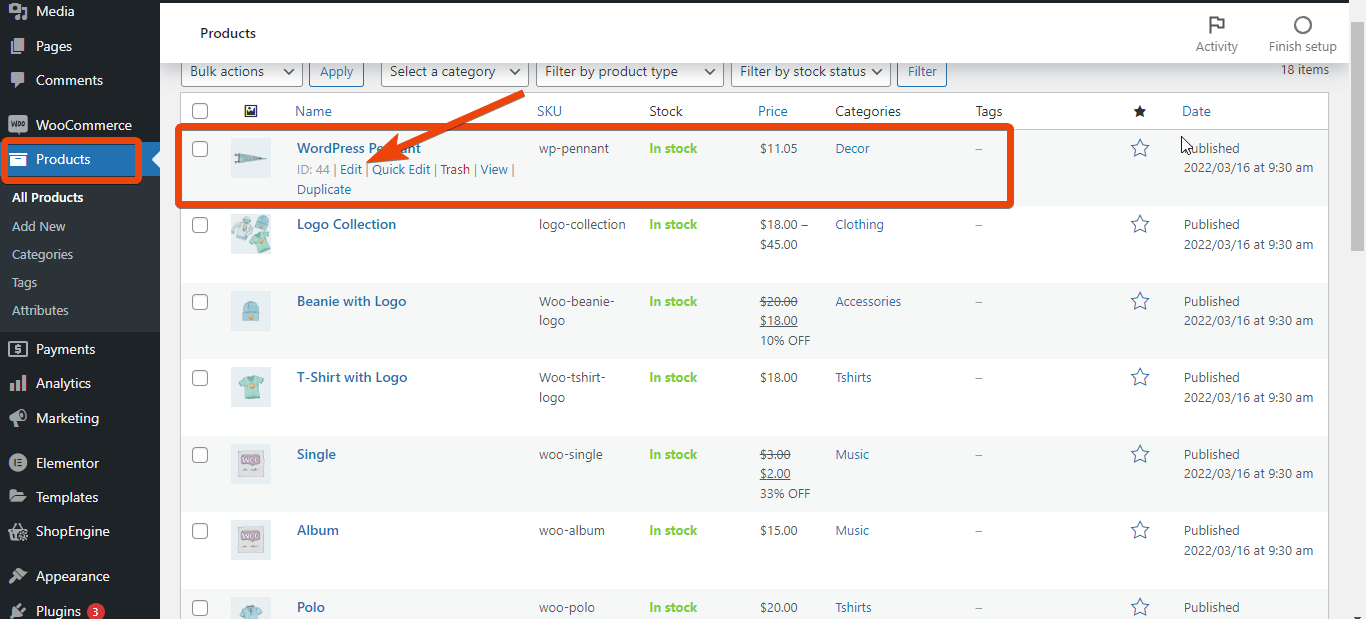Sort products by Price column

coord(773,111)
